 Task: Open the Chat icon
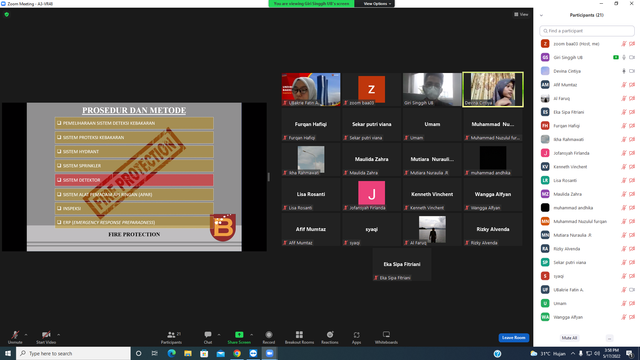(208, 335)
